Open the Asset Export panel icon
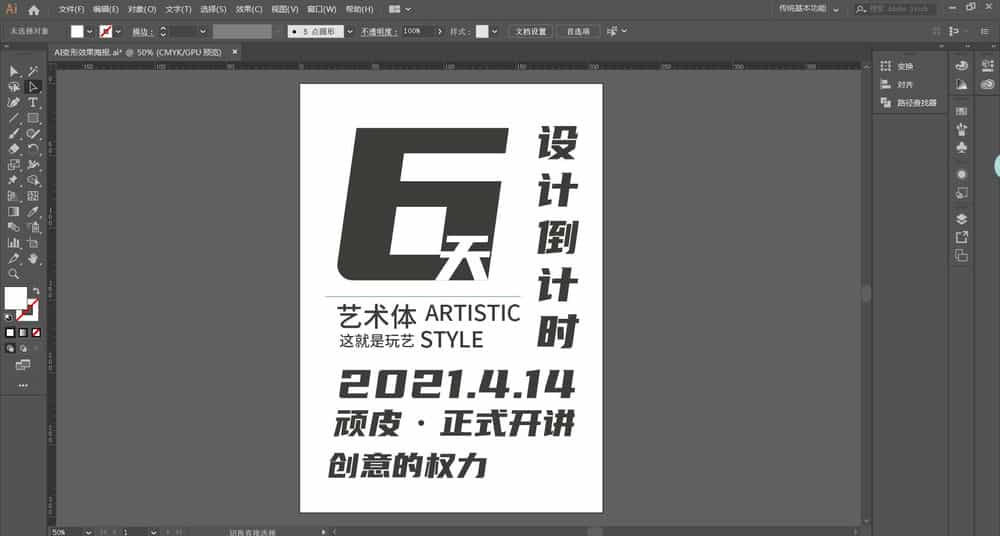Image resolution: width=1000 pixels, height=536 pixels. (x=962, y=237)
